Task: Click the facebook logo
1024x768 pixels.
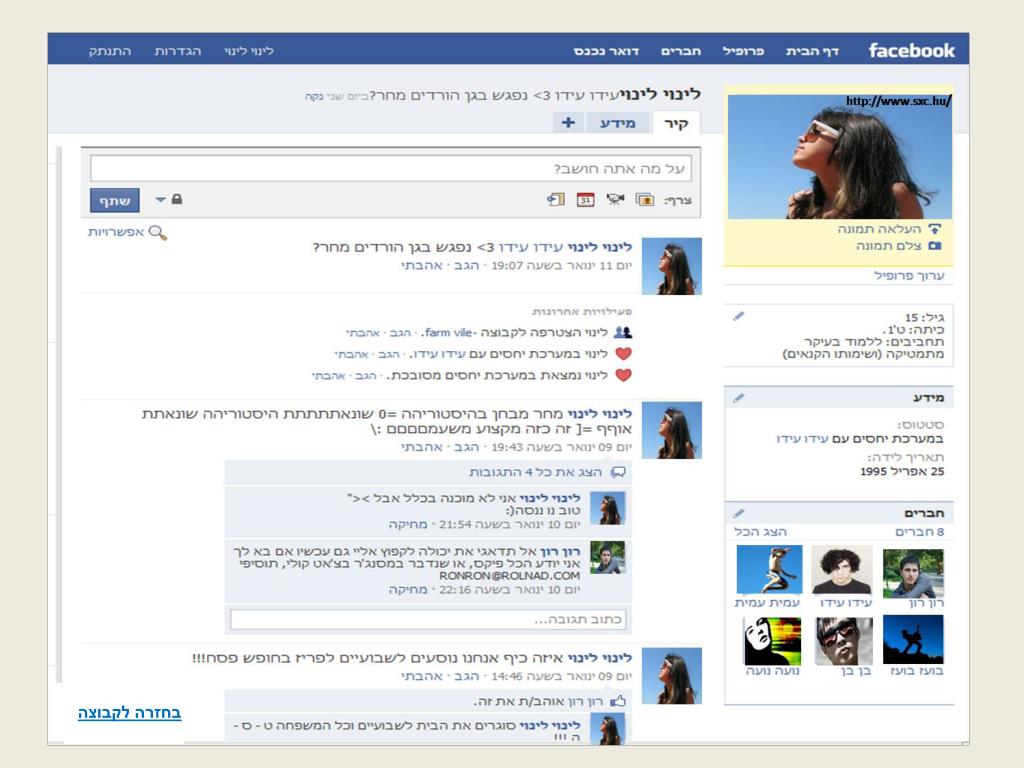Action: click(x=911, y=50)
